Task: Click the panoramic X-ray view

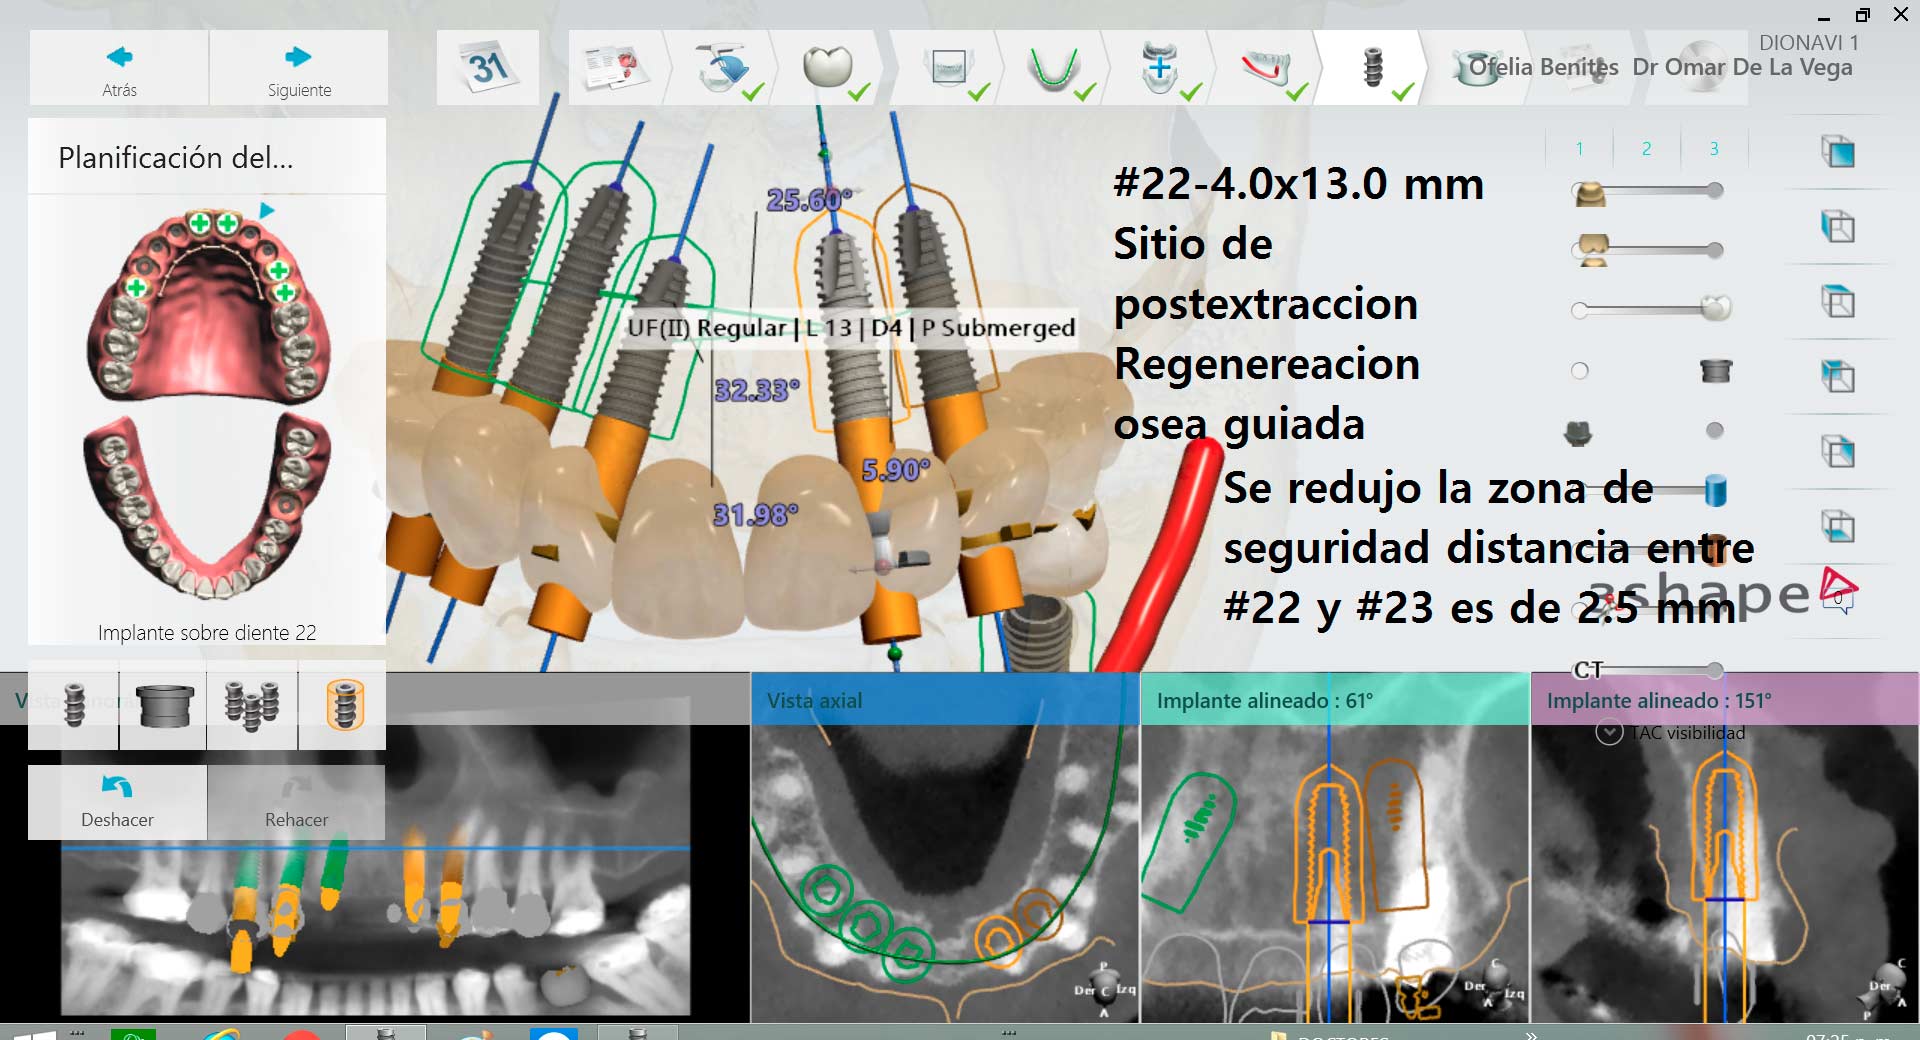Action: click(x=375, y=870)
